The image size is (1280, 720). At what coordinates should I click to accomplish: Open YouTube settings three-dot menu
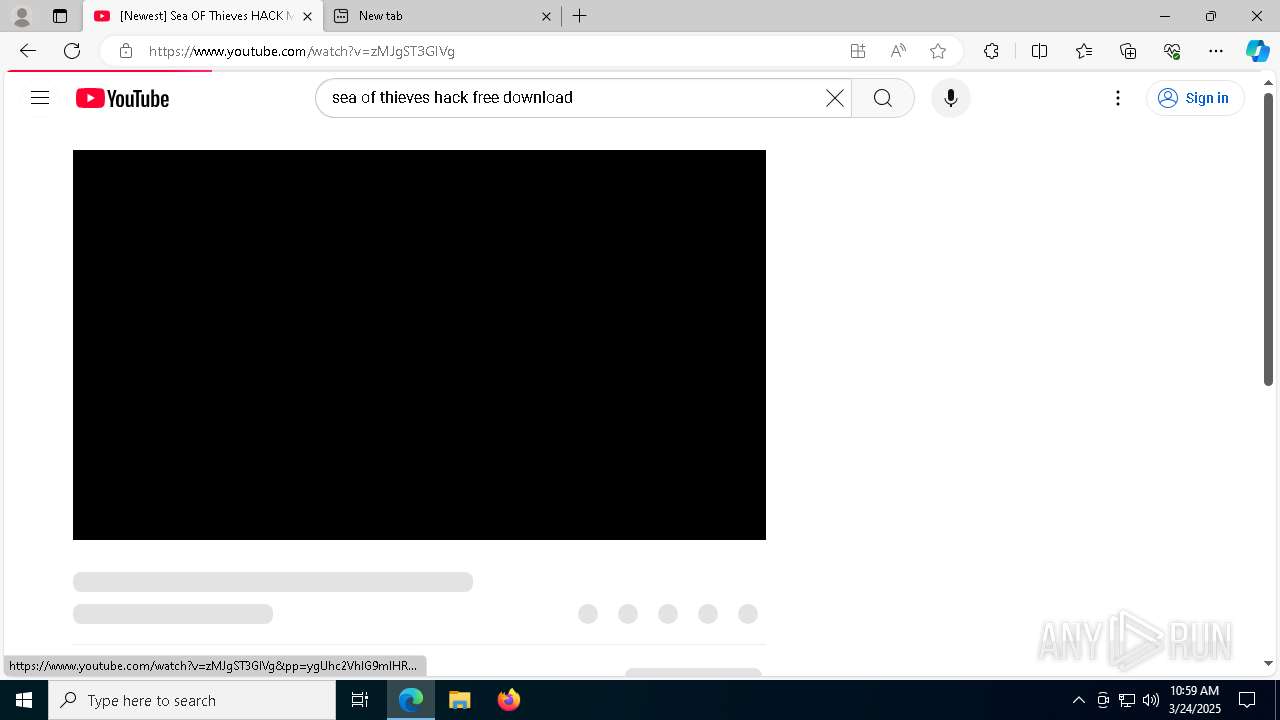point(1118,98)
